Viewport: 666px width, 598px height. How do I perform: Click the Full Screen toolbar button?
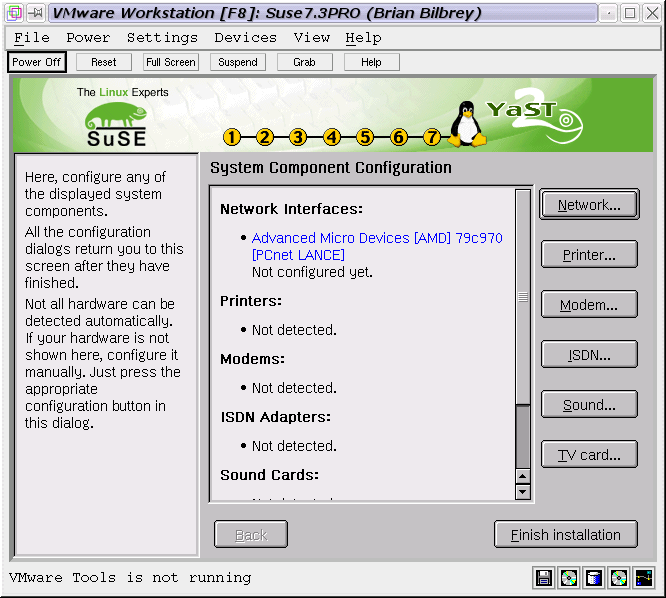(170, 62)
